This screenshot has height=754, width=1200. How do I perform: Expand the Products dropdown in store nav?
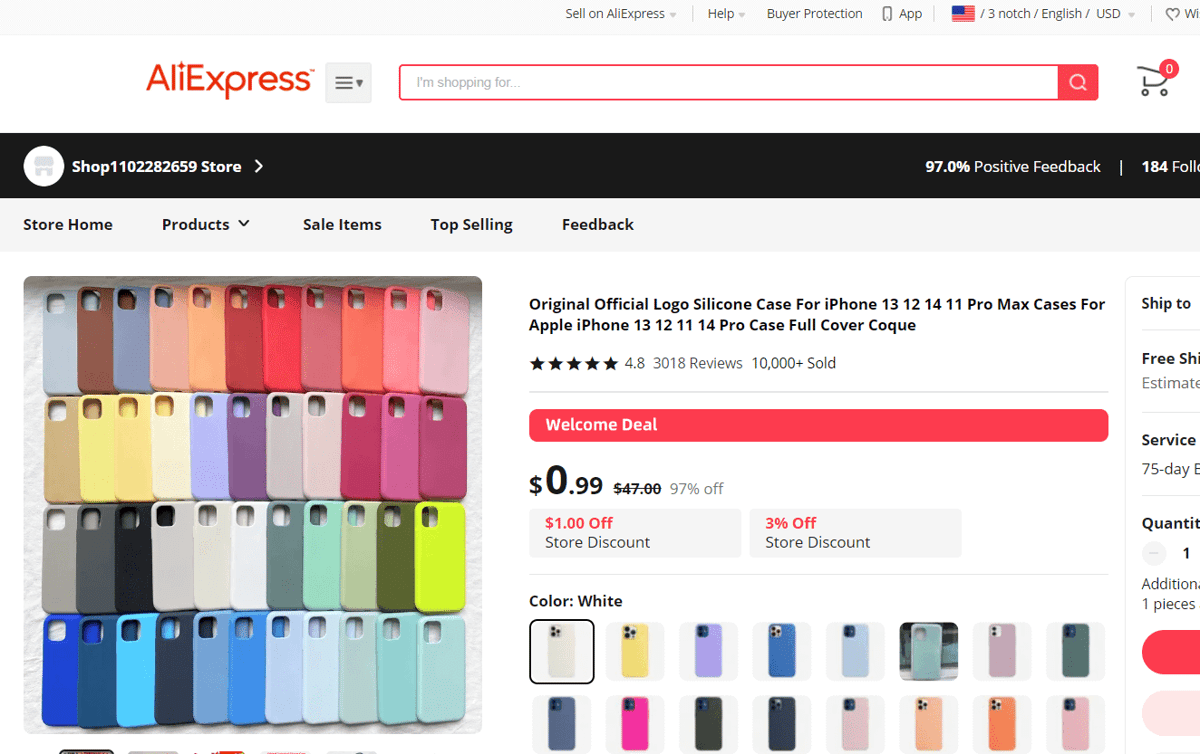pyautogui.click(x=206, y=224)
